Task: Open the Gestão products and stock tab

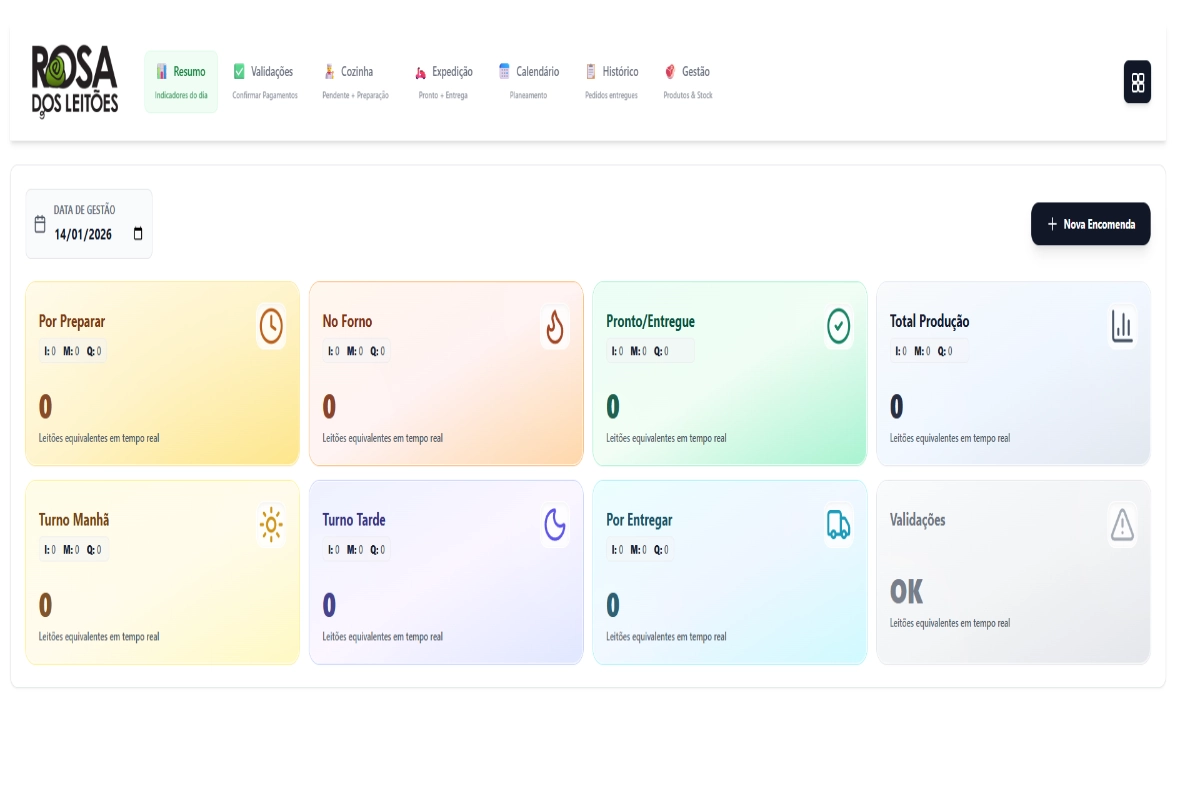Action: (x=688, y=82)
